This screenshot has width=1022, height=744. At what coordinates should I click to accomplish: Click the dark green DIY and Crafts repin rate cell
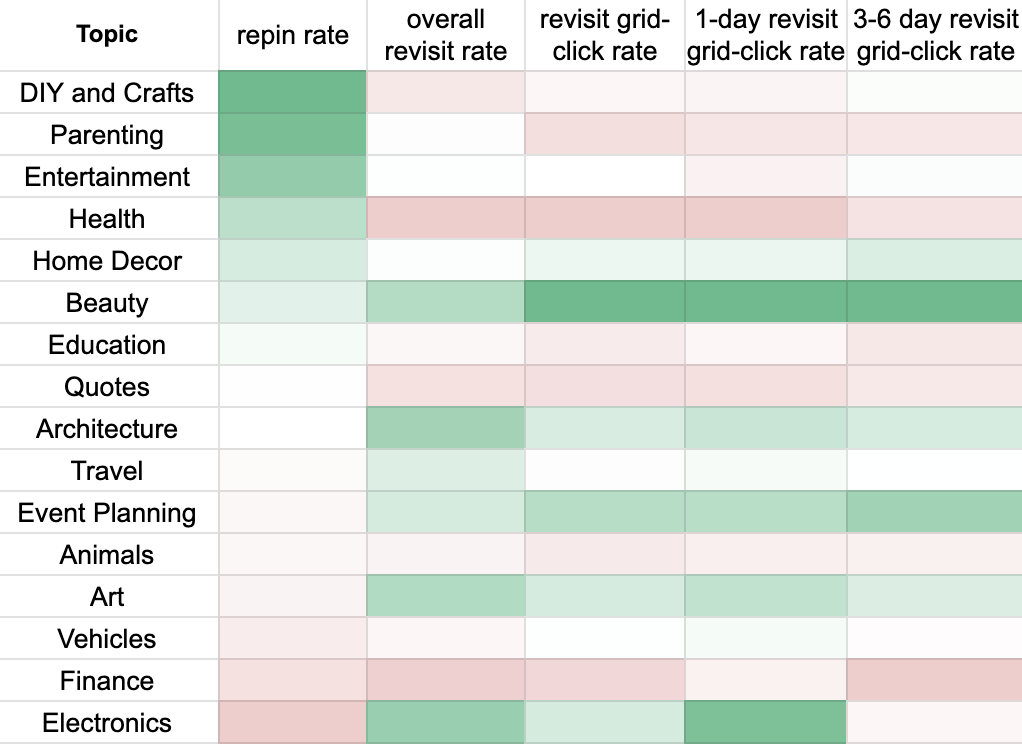[x=292, y=93]
